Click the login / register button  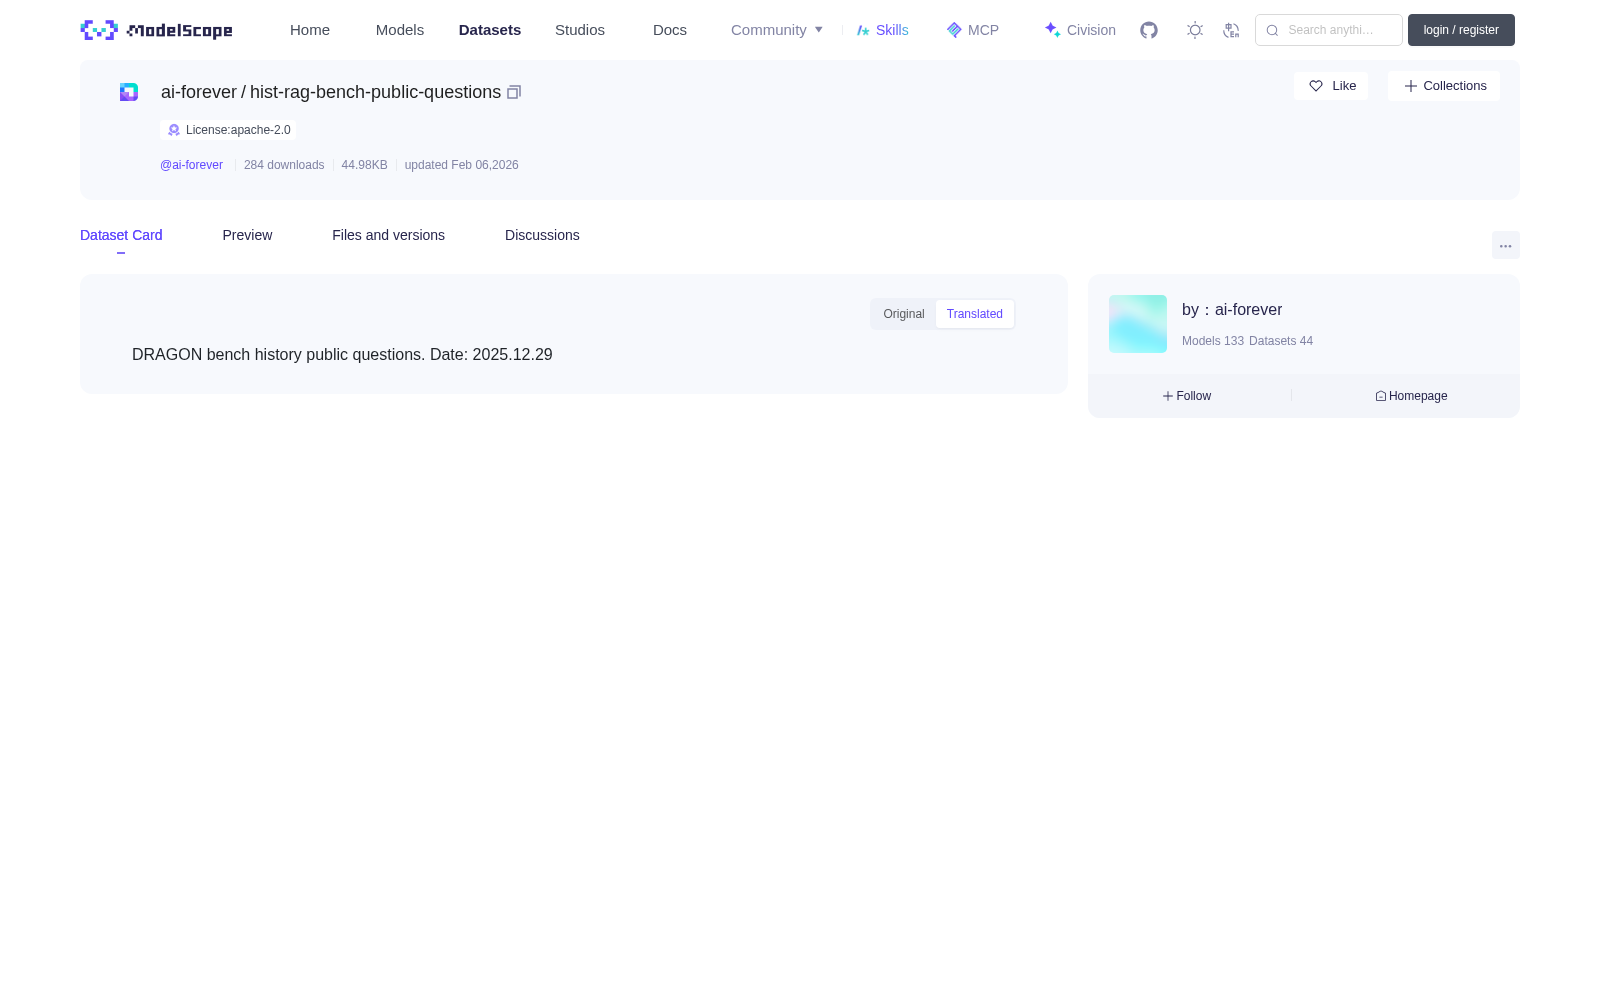tap(1461, 30)
